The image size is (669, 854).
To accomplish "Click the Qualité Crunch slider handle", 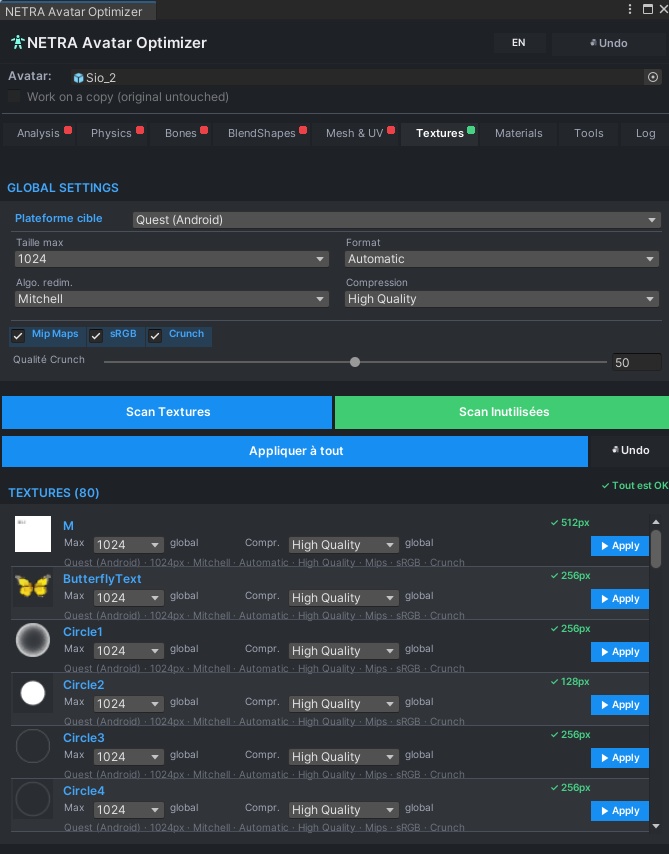I will pos(355,362).
